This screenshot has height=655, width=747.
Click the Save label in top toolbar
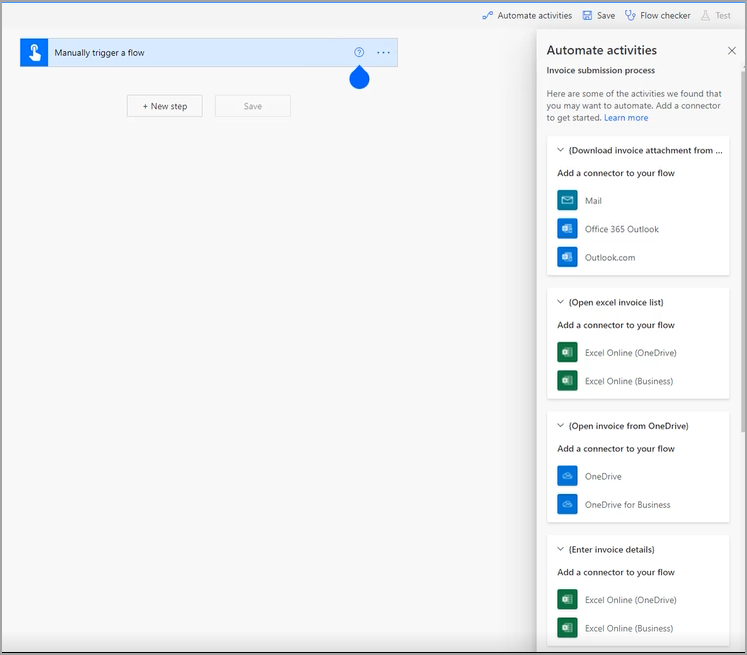[606, 16]
